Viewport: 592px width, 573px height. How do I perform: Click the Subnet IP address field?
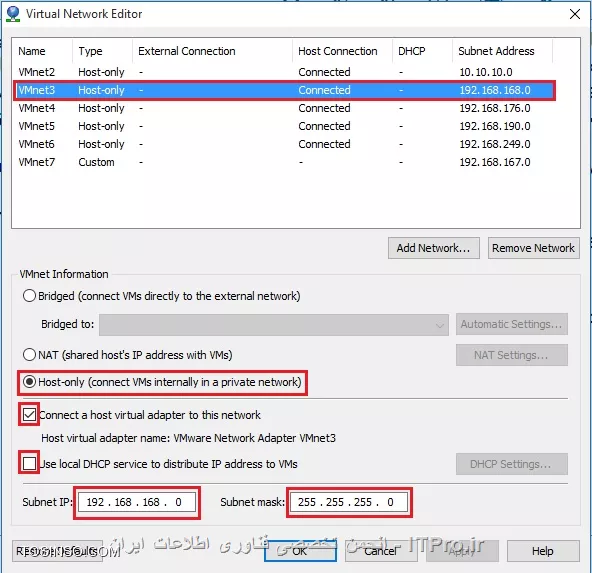tap(137, 502)
